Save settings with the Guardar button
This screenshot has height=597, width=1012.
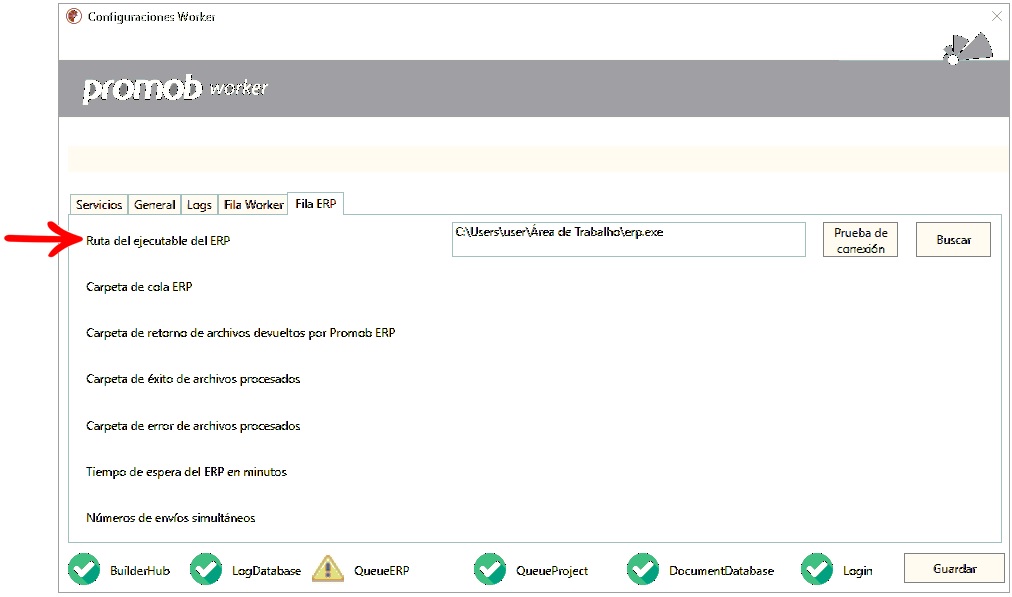point(955,569)
